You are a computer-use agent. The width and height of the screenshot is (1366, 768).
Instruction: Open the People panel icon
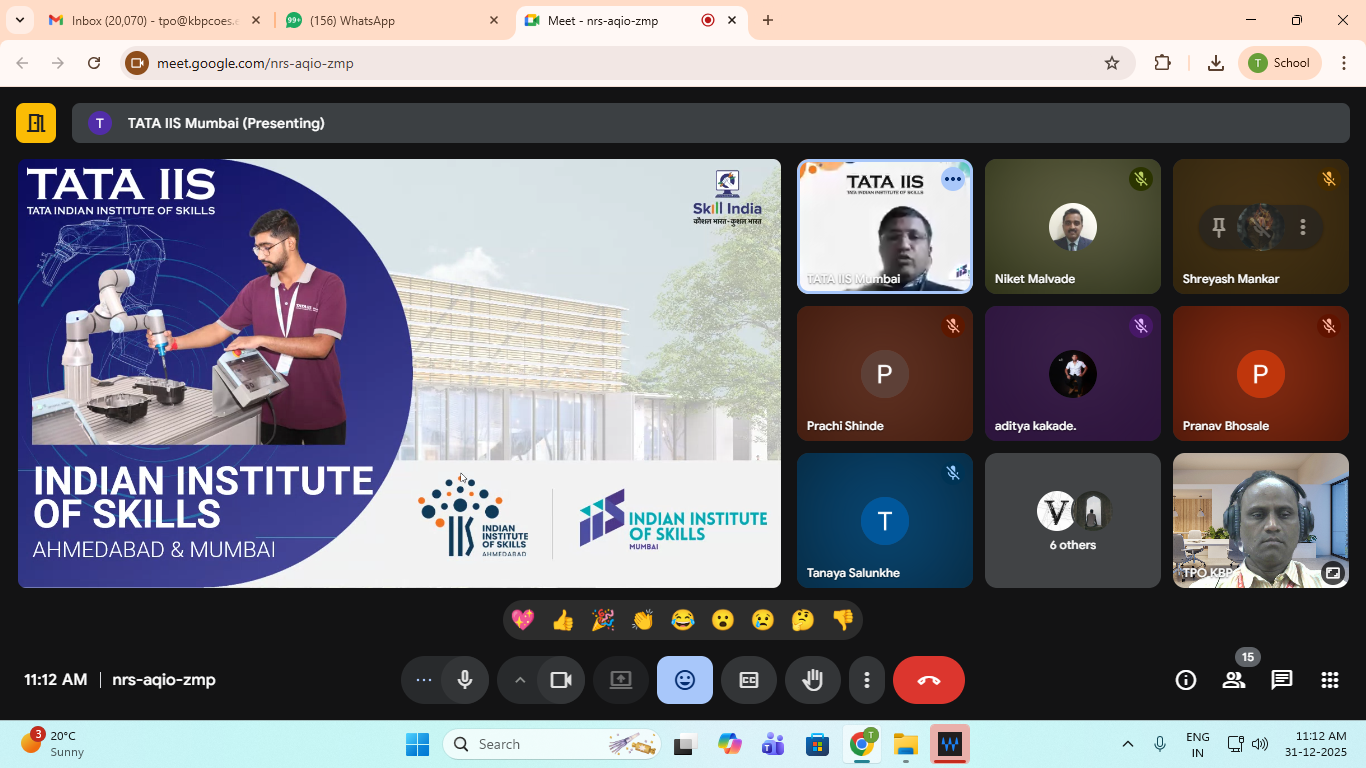point(1234,680)
